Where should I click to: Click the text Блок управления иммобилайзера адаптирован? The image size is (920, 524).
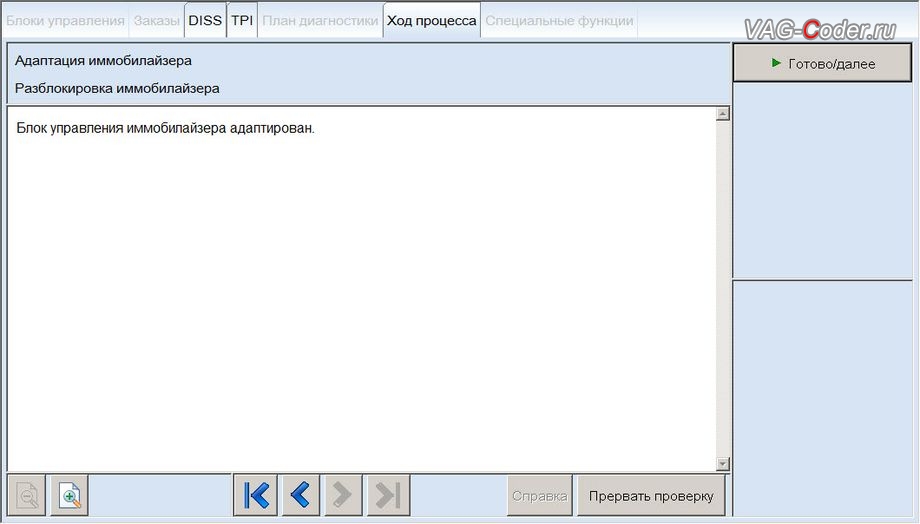click(x=165, y=128)
